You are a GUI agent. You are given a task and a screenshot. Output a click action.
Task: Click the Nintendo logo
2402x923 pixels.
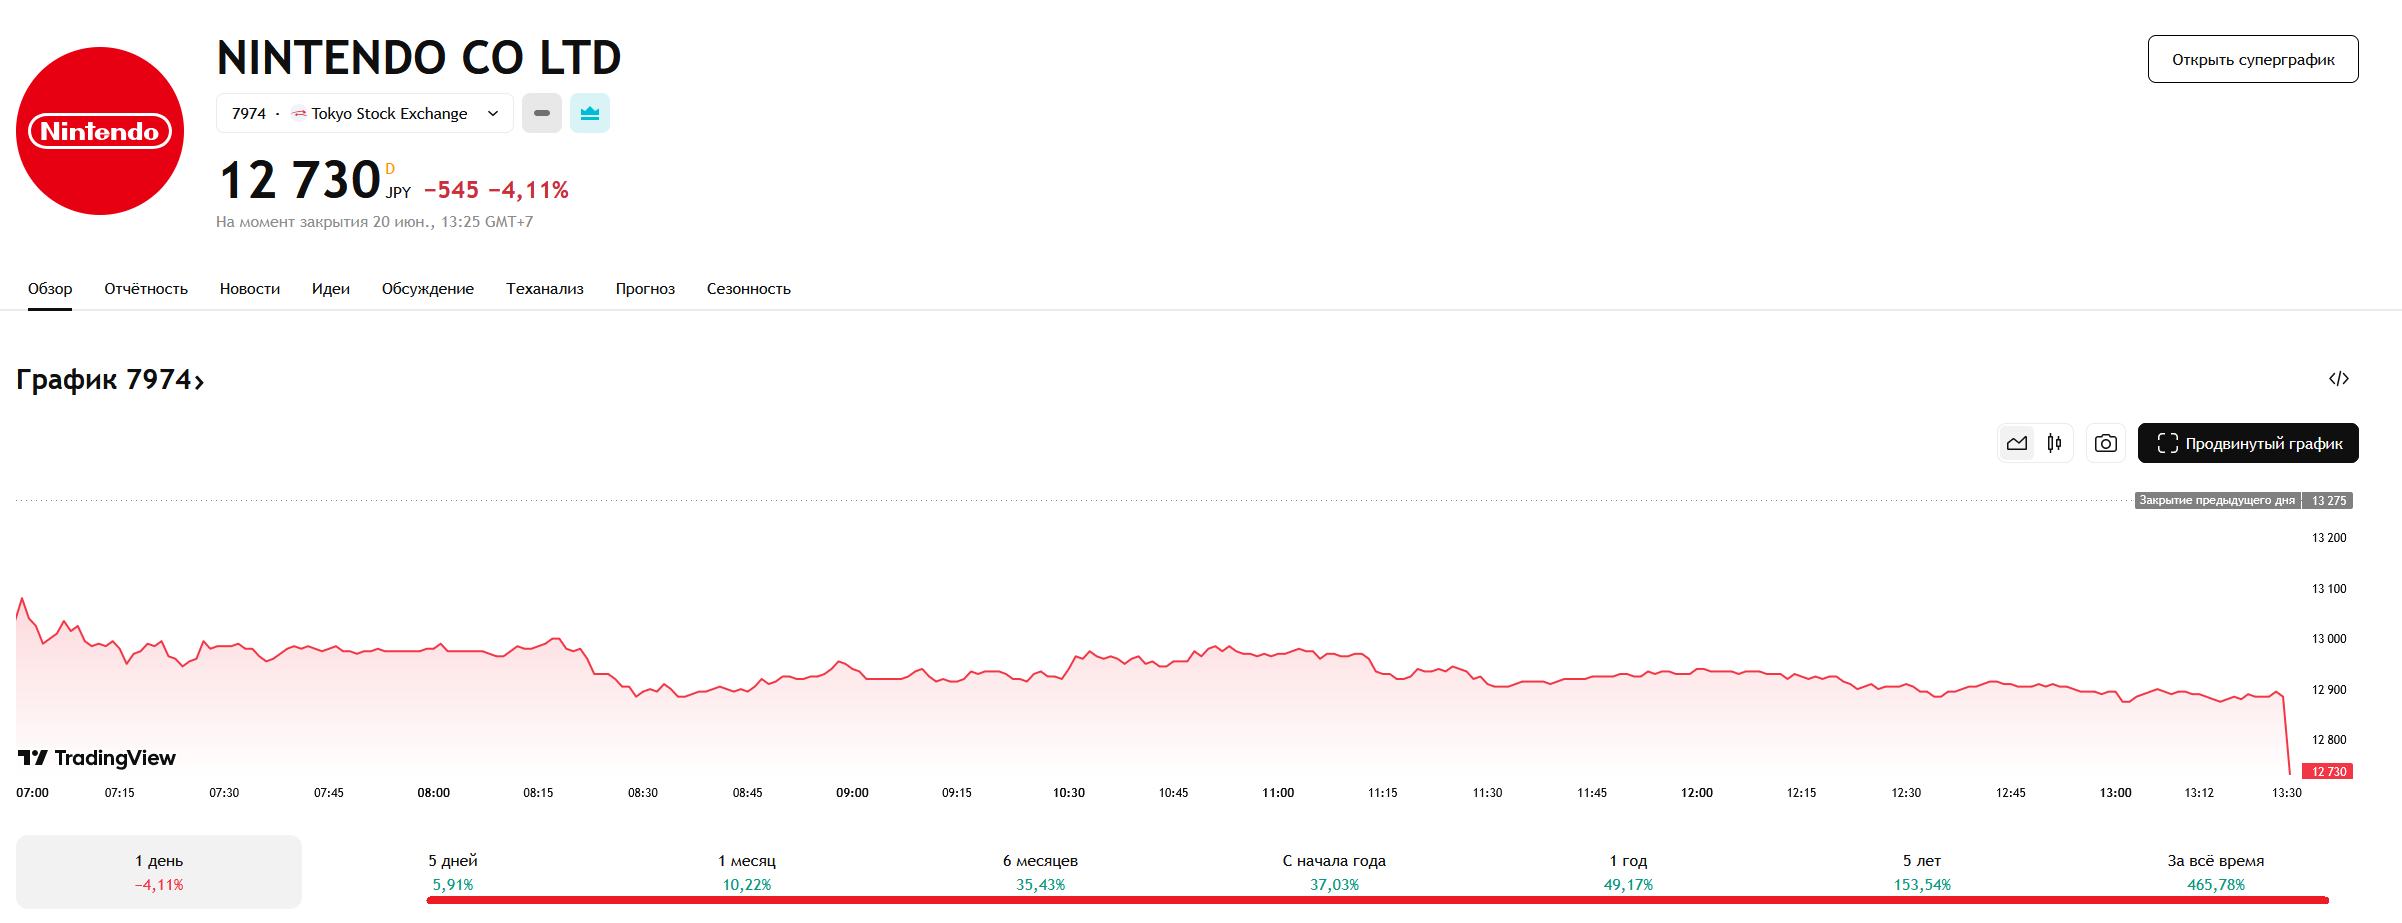(100, 131)
